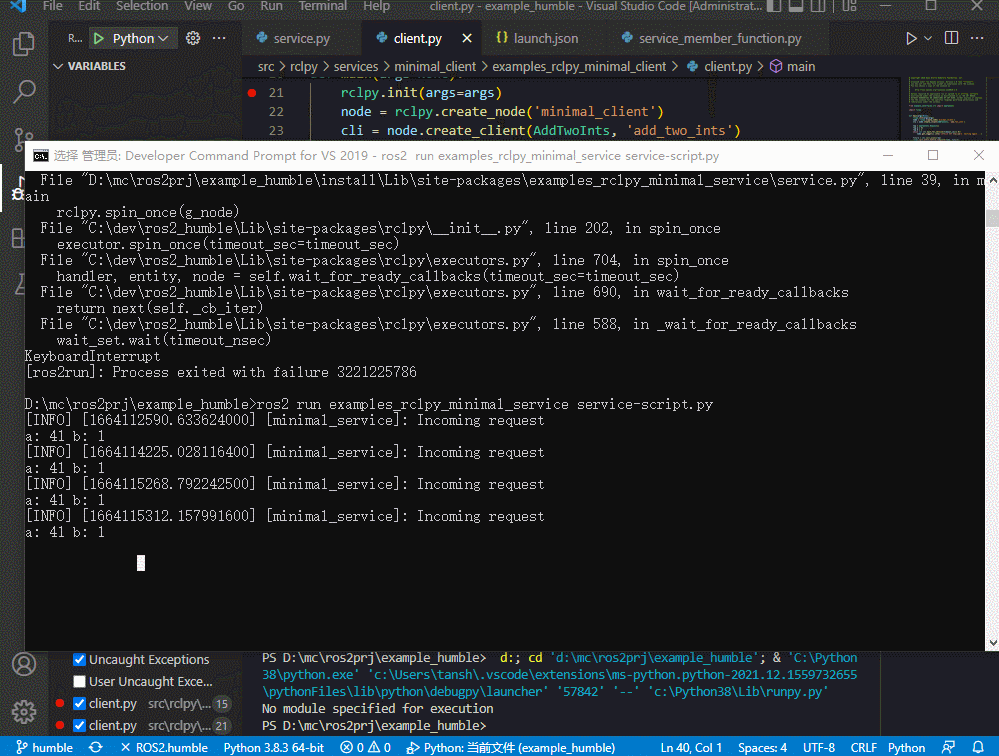Open command prompt window system menu icon

pos(41,155)
